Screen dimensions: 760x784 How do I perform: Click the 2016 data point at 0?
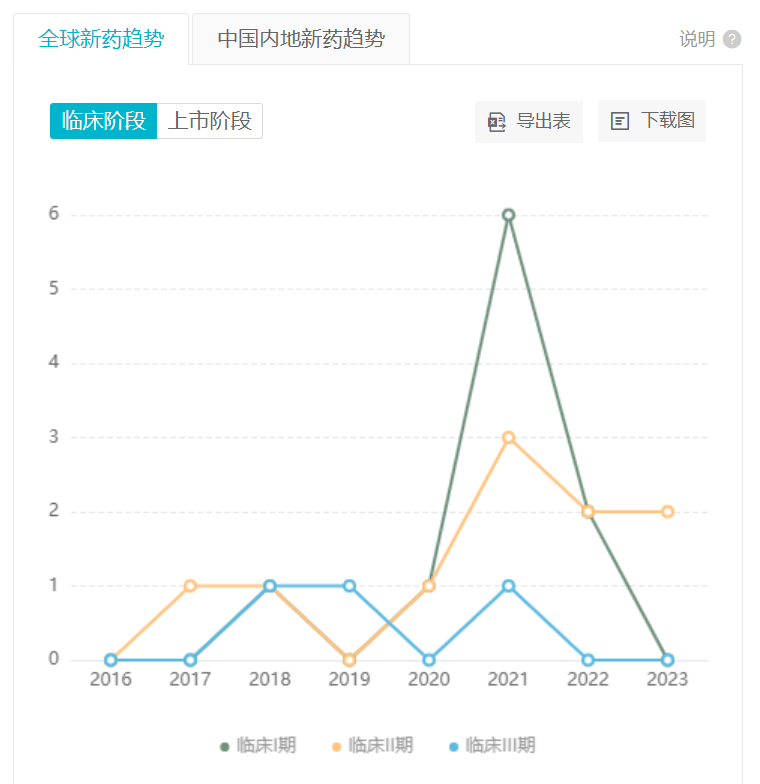(111, 660)
